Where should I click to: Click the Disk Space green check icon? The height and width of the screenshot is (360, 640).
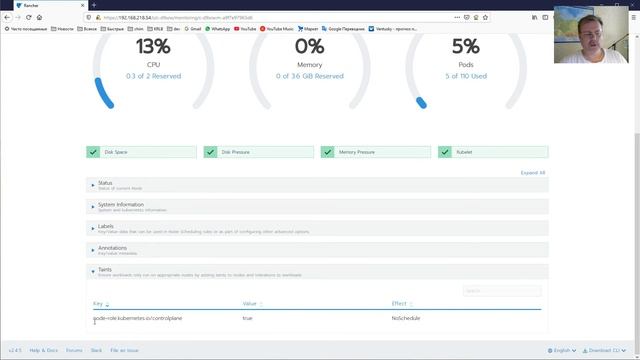coord(93,152)
